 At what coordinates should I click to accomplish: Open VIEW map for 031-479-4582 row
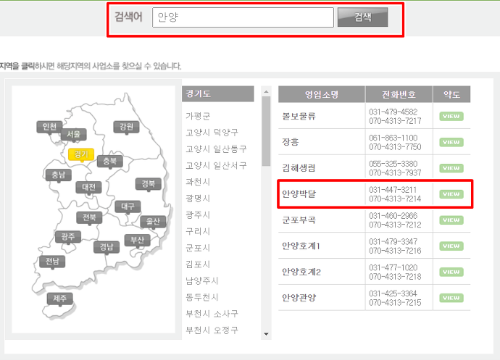pos(451,116)
